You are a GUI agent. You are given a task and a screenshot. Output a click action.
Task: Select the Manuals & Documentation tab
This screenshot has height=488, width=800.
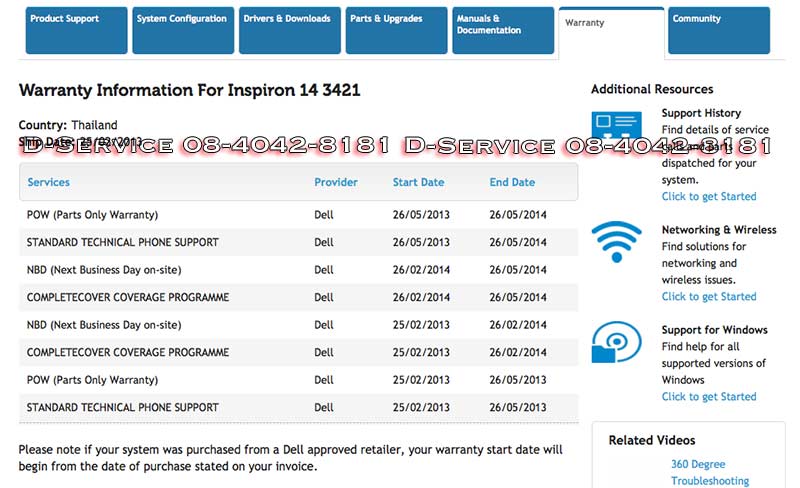point(502,30)
